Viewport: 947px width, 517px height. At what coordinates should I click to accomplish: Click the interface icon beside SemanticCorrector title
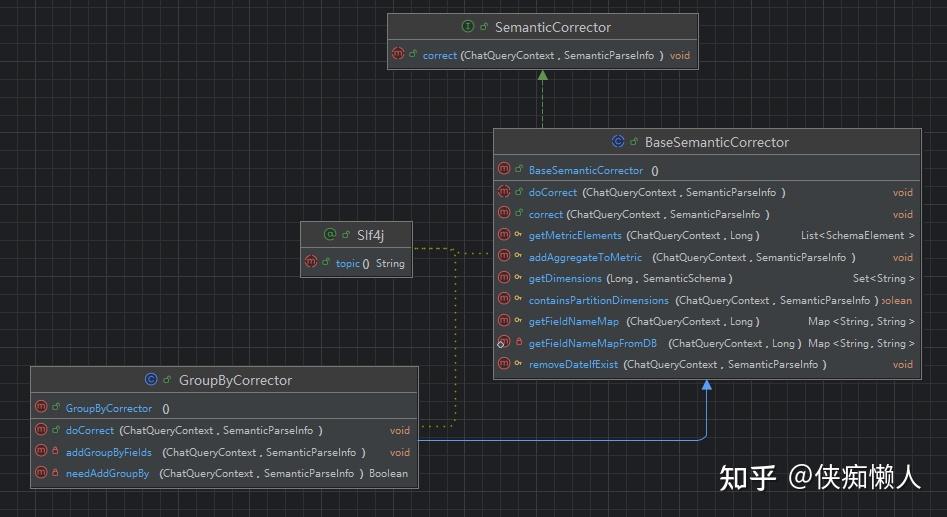tap(467, 26)
